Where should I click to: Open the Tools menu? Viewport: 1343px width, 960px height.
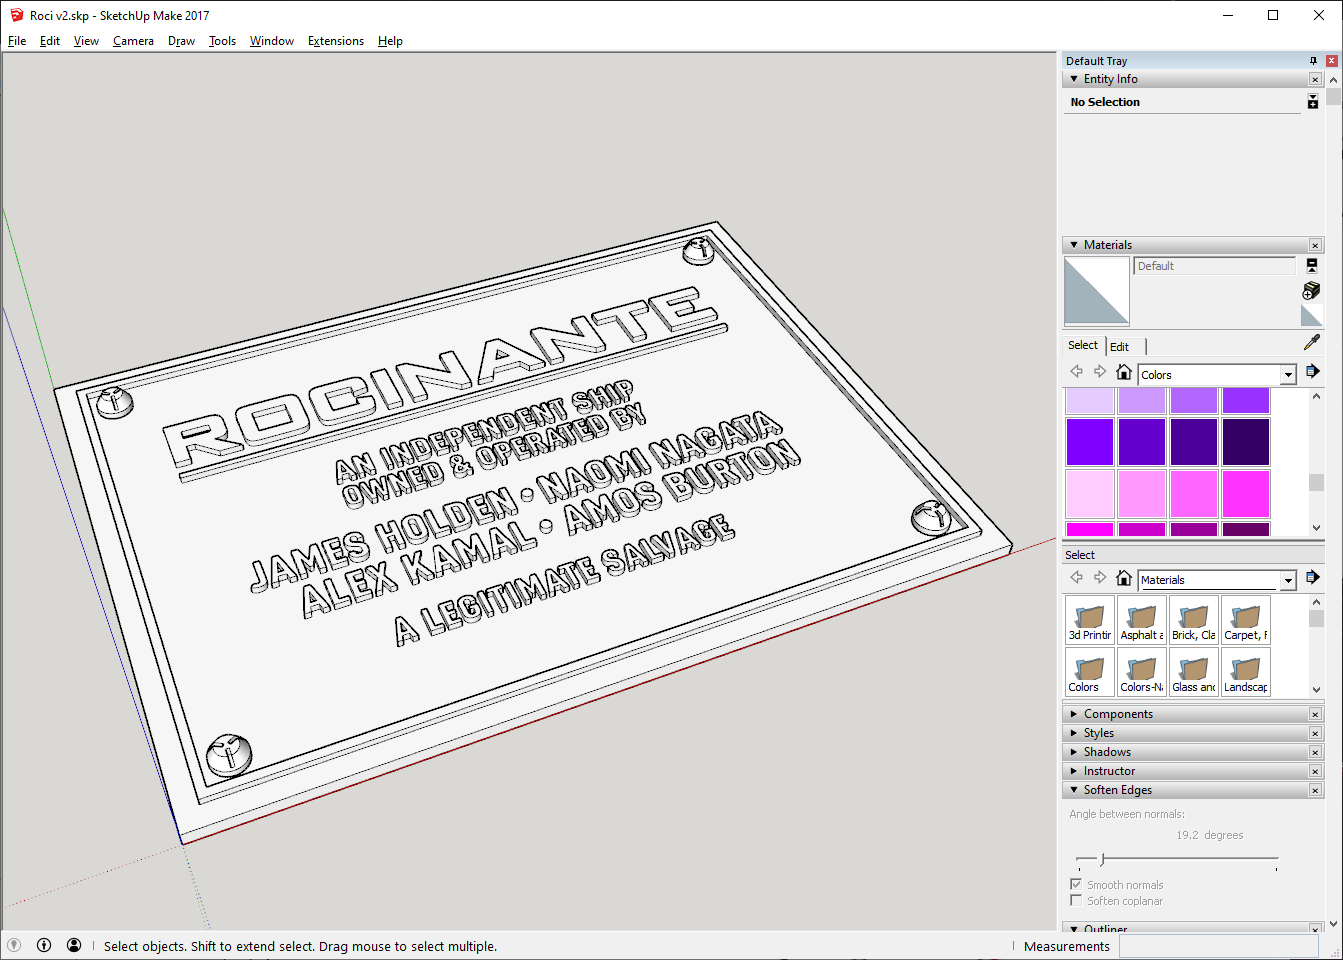click(x=222, y=41)
